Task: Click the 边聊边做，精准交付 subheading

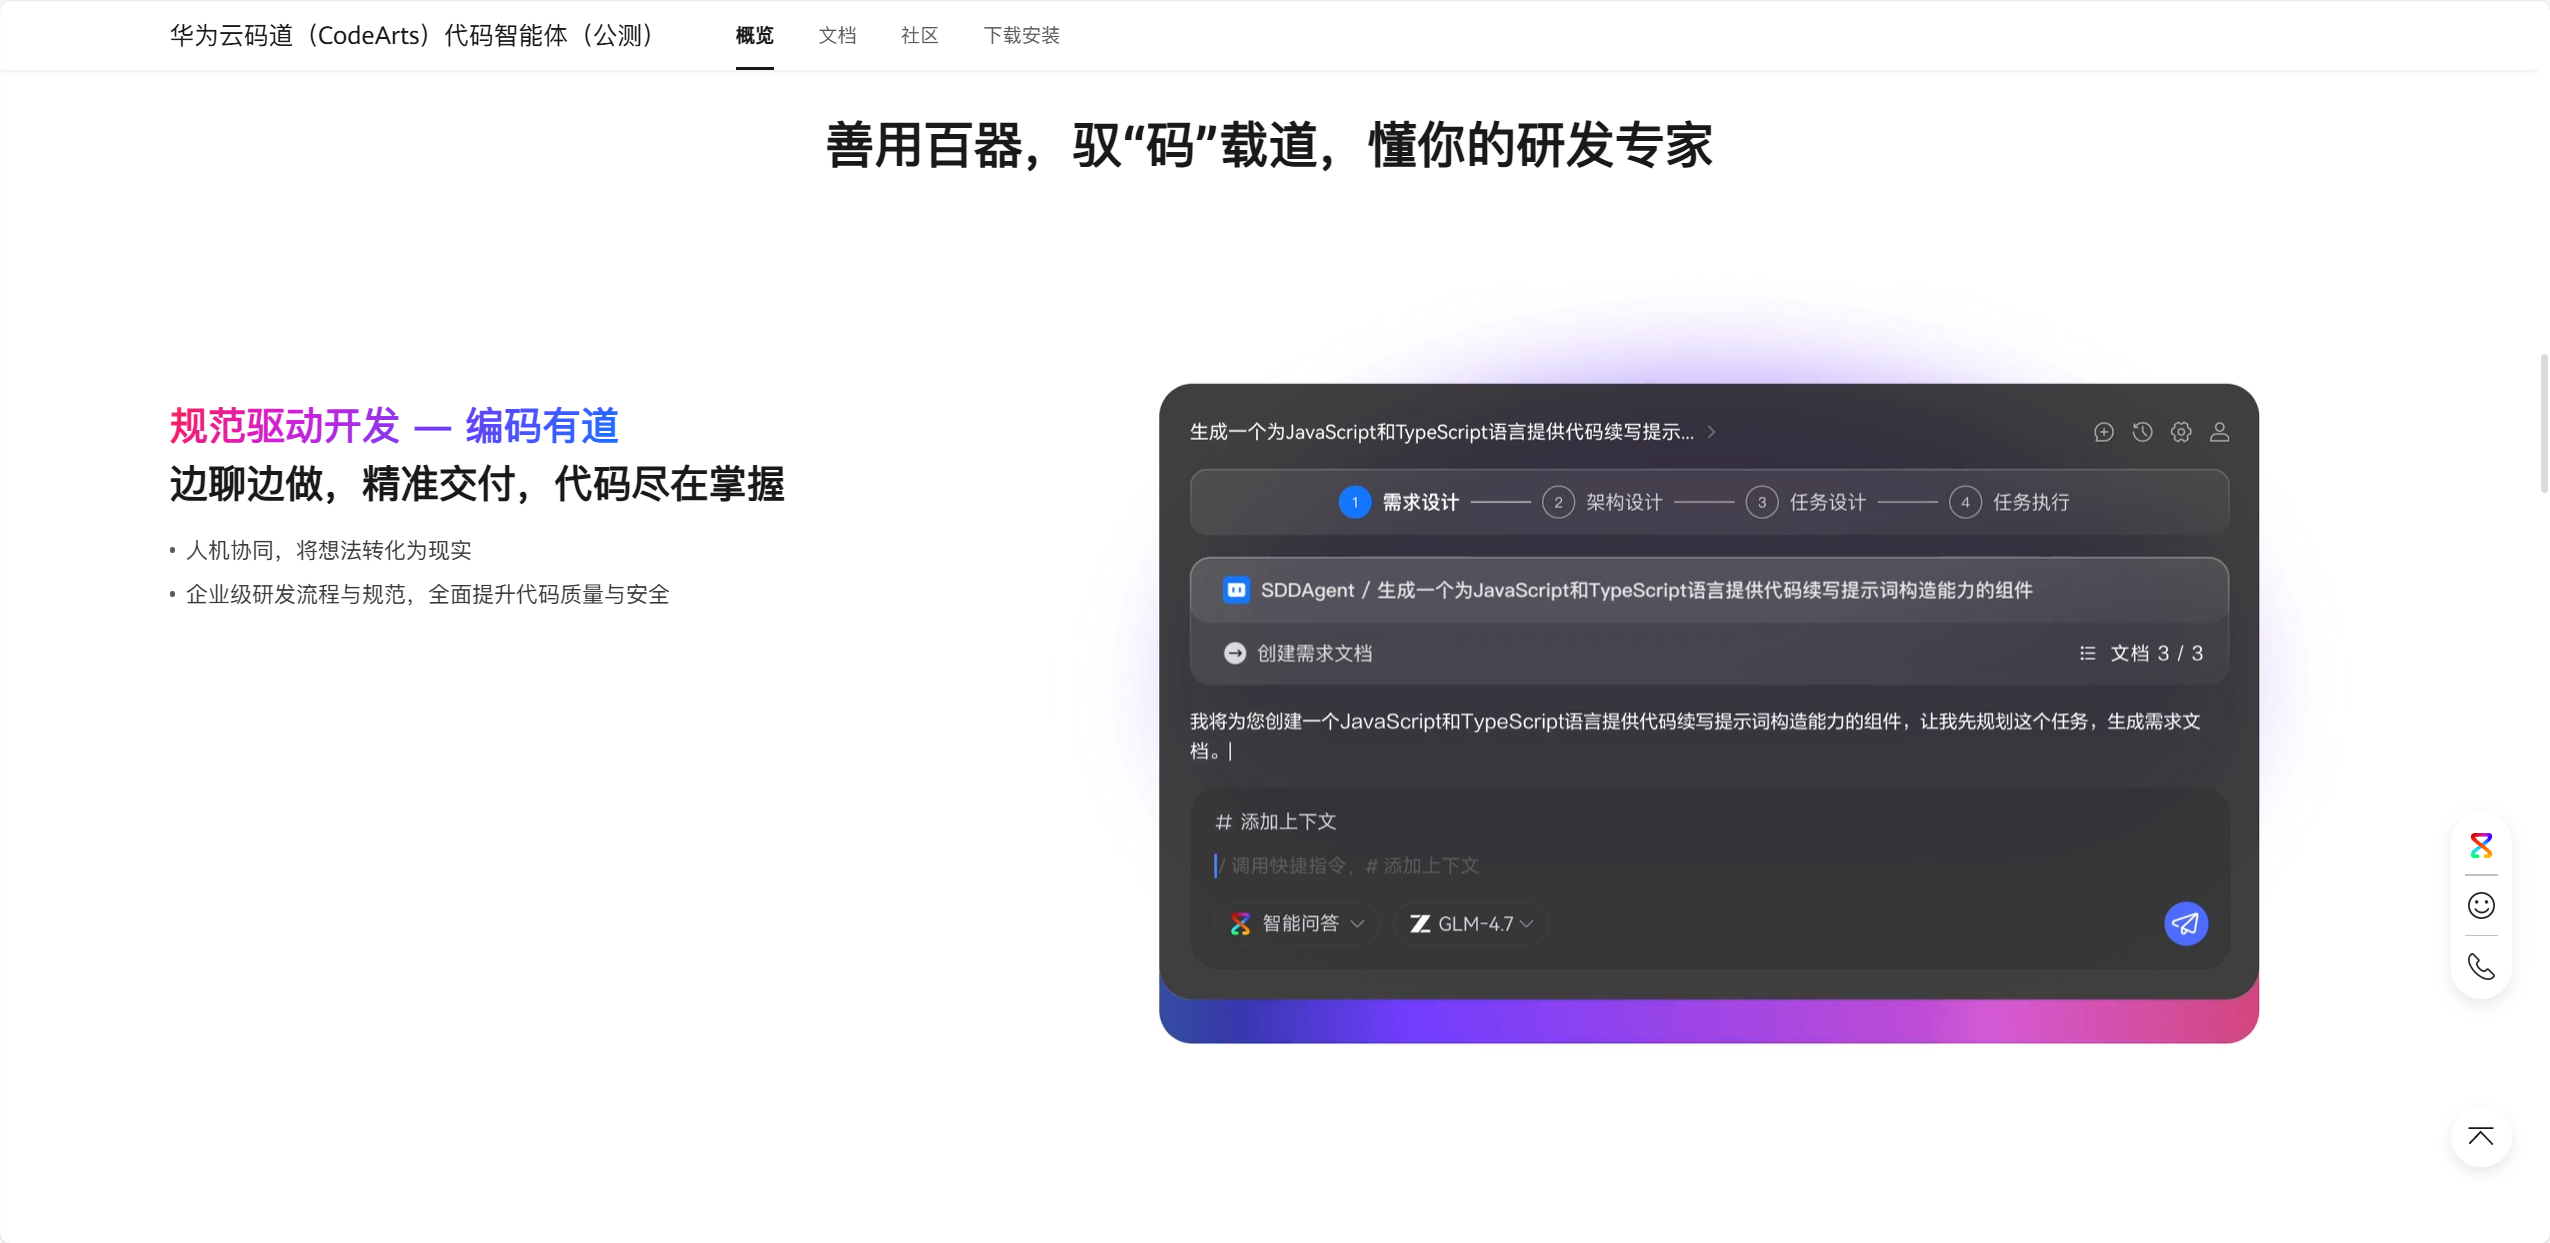Action: click(x=477, y=484)
